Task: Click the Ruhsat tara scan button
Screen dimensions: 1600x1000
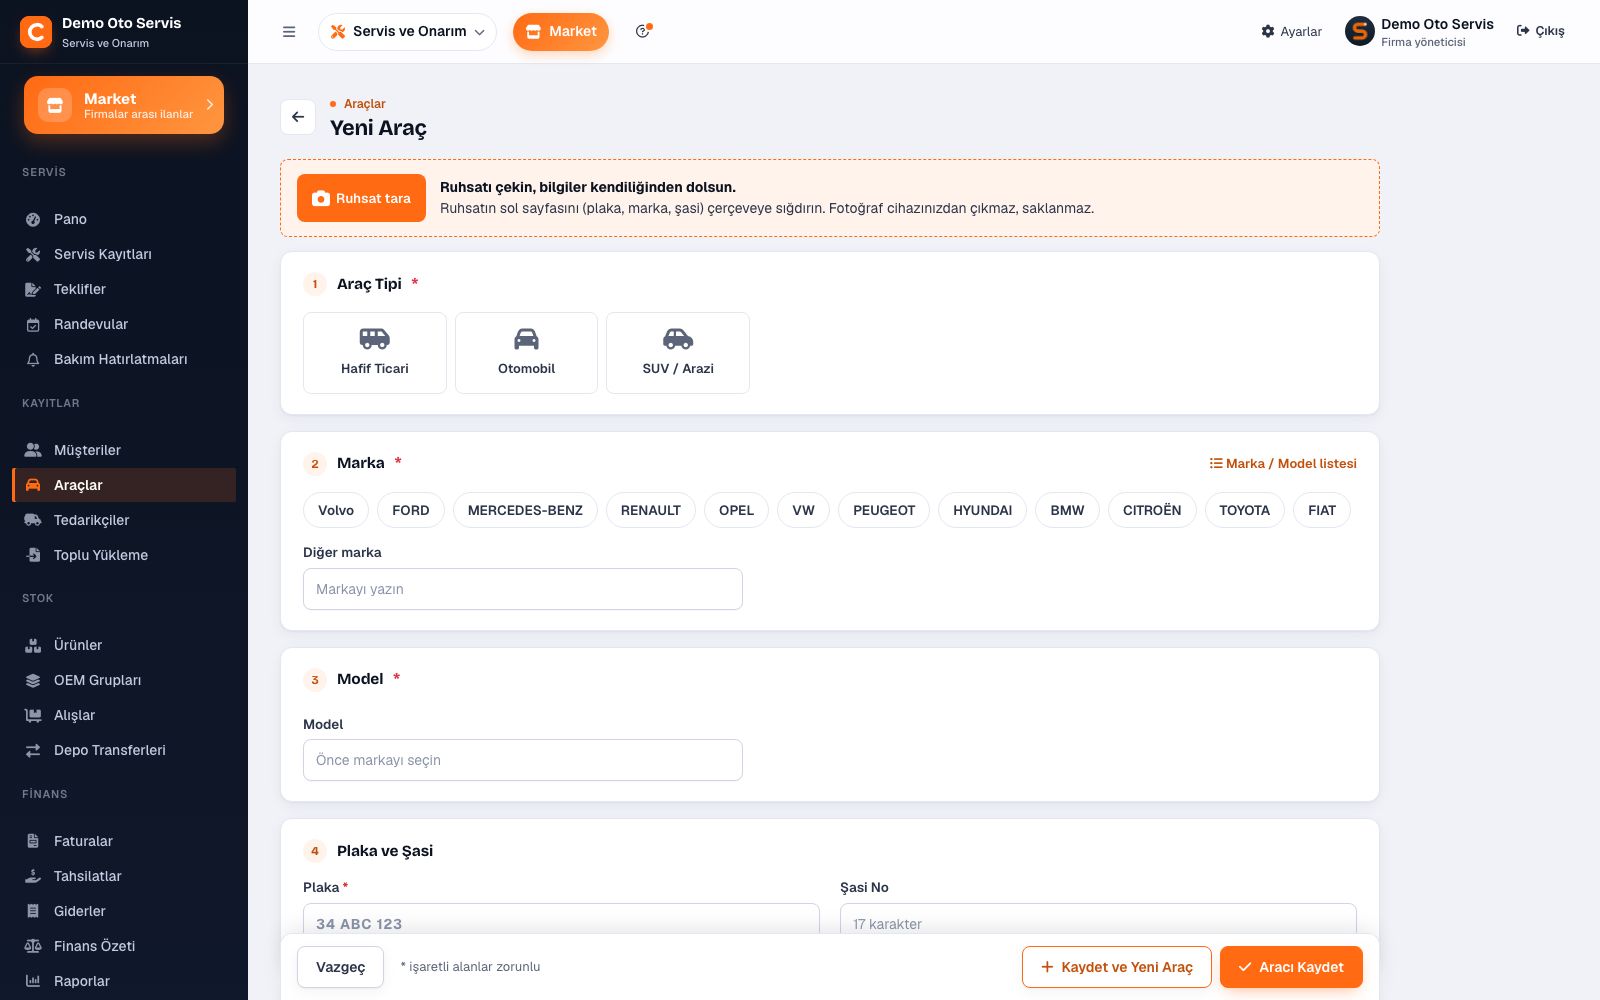Action: (x=361, y=198)
